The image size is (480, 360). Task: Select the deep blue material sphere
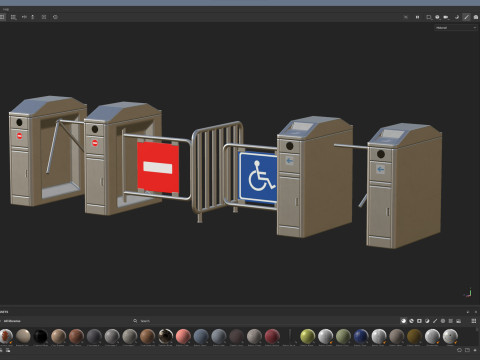361,336
